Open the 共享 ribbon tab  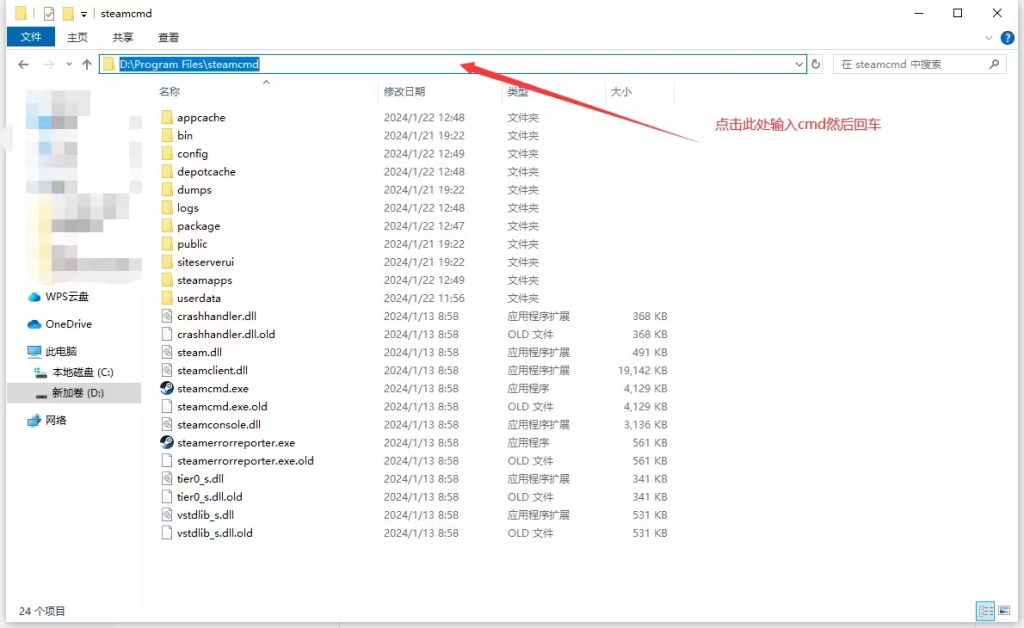click(x=123, y=37)
